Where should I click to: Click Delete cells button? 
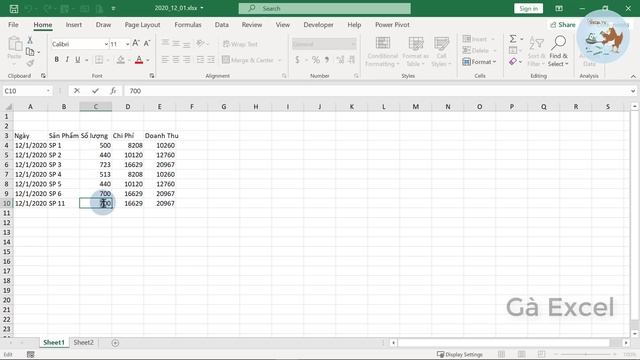(479, 50)
